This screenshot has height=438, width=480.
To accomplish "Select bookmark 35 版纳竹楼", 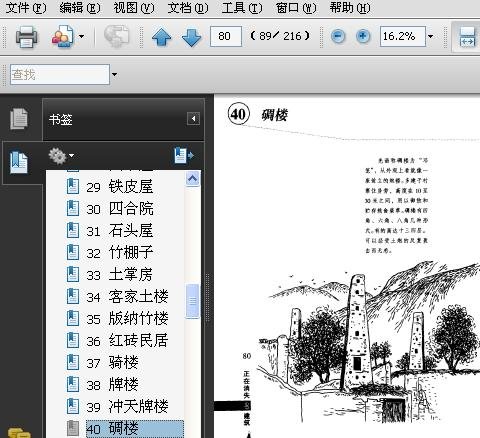I will [x=127, y=319].
